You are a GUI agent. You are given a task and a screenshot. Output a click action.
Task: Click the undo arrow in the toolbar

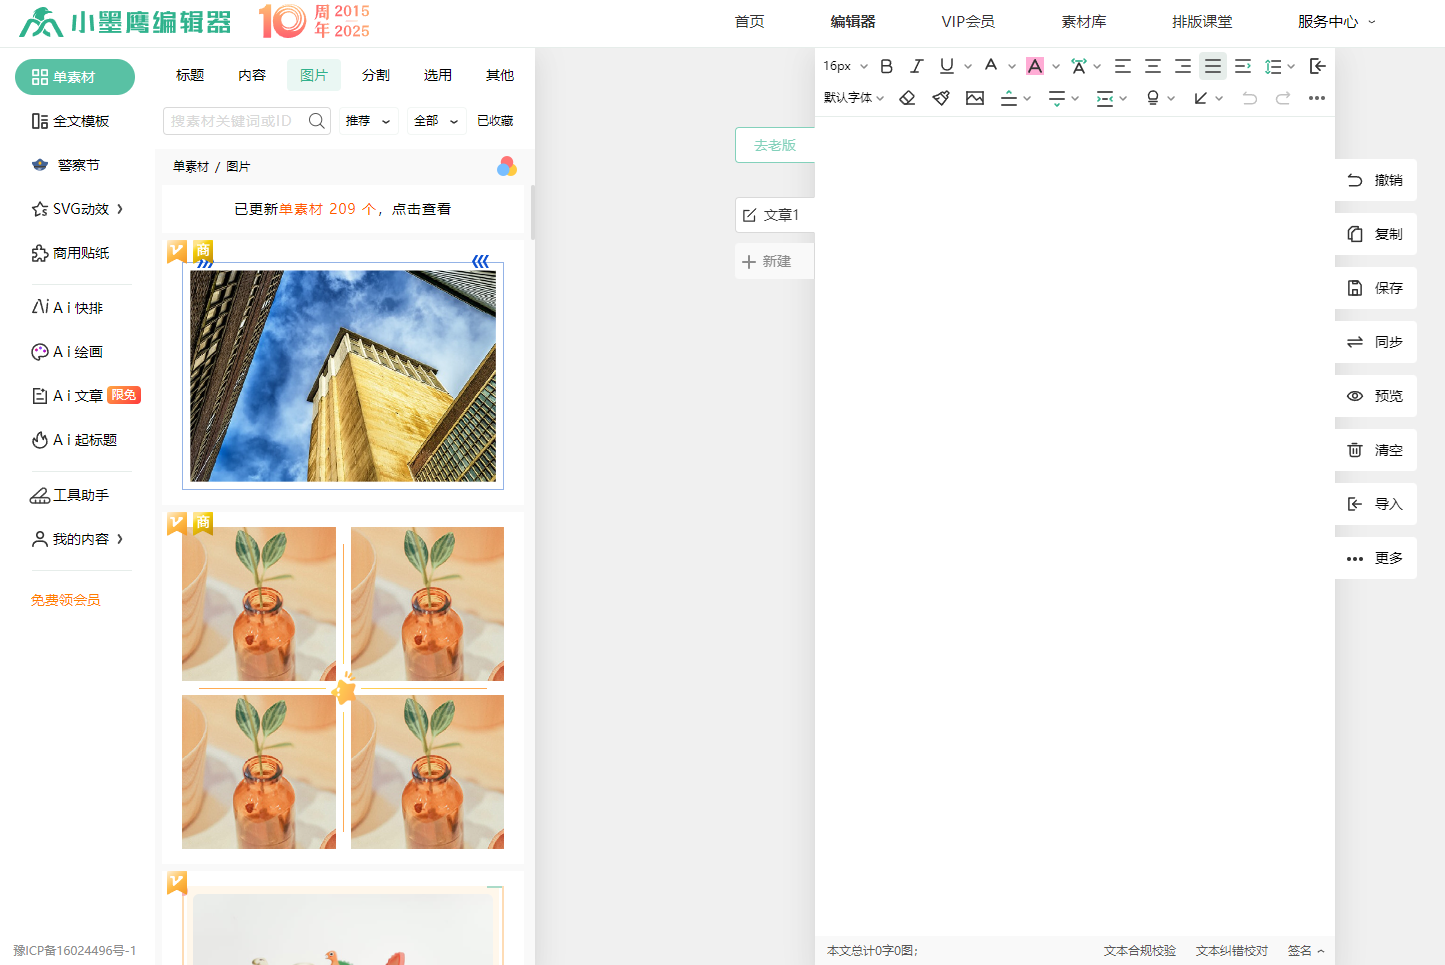pos(1248,98)
